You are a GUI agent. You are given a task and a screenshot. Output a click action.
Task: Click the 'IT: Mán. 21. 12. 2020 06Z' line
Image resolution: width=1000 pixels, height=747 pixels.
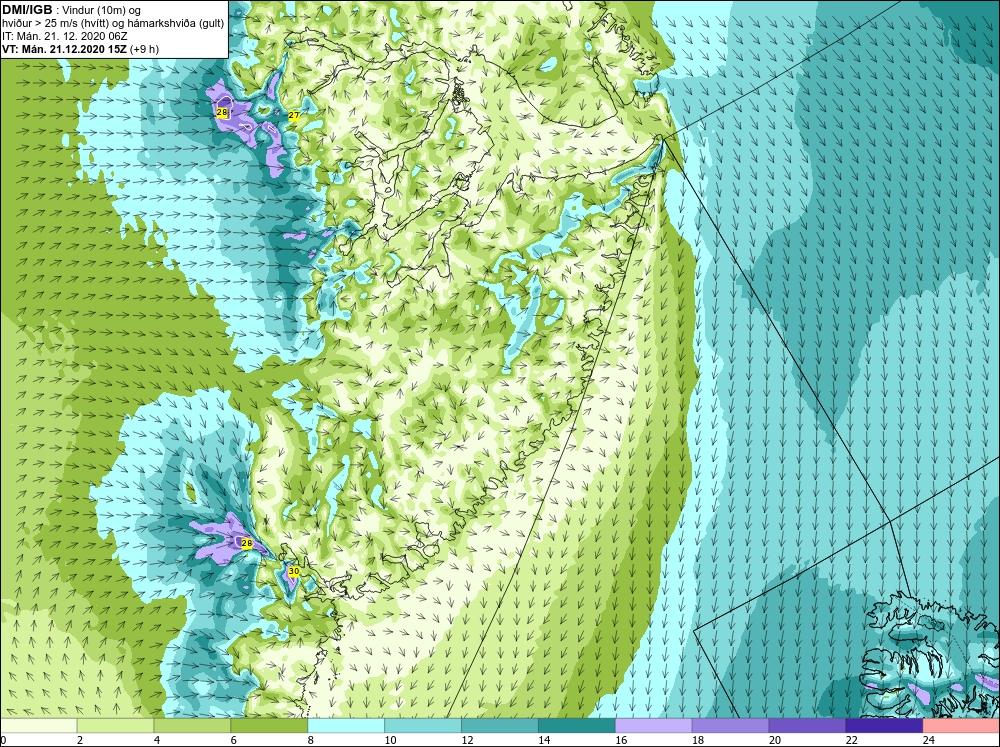point(64,36)
